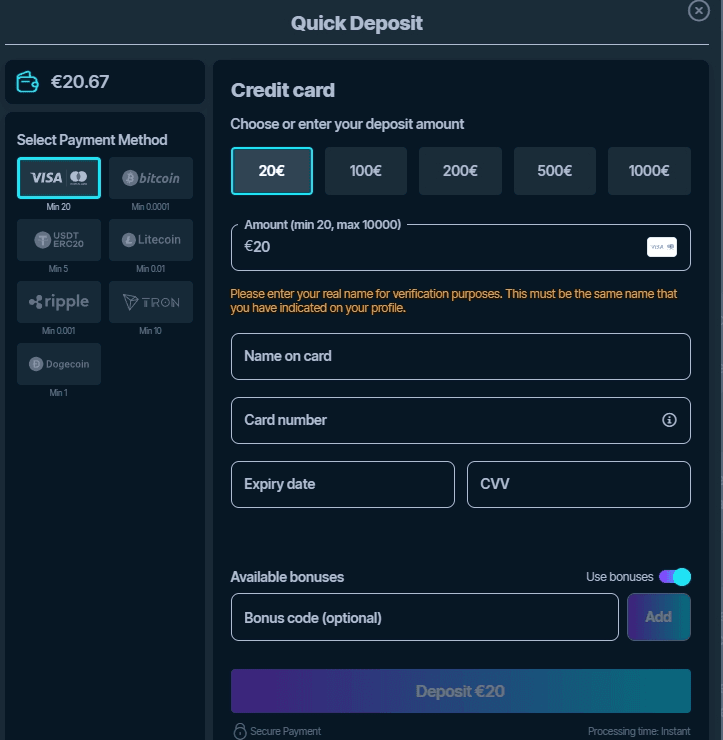Click the Min 1 label under Dogecoin
Image resolution: width=723 pixels, height=740 pixels.
point(59,393)
